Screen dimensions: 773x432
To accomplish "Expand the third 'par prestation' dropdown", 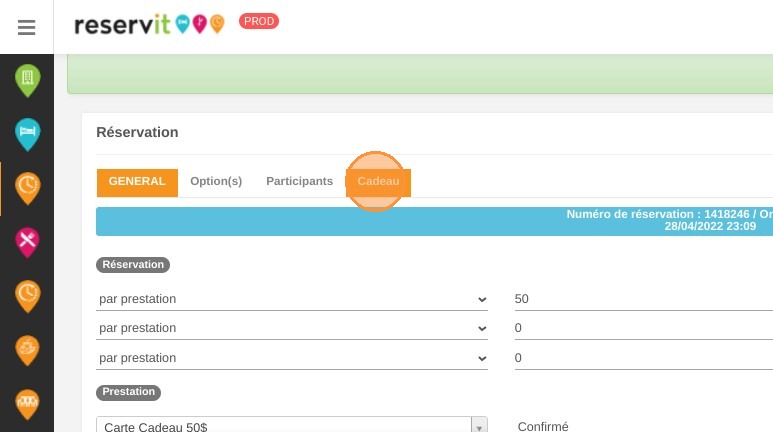I will (x=292, y=358).
